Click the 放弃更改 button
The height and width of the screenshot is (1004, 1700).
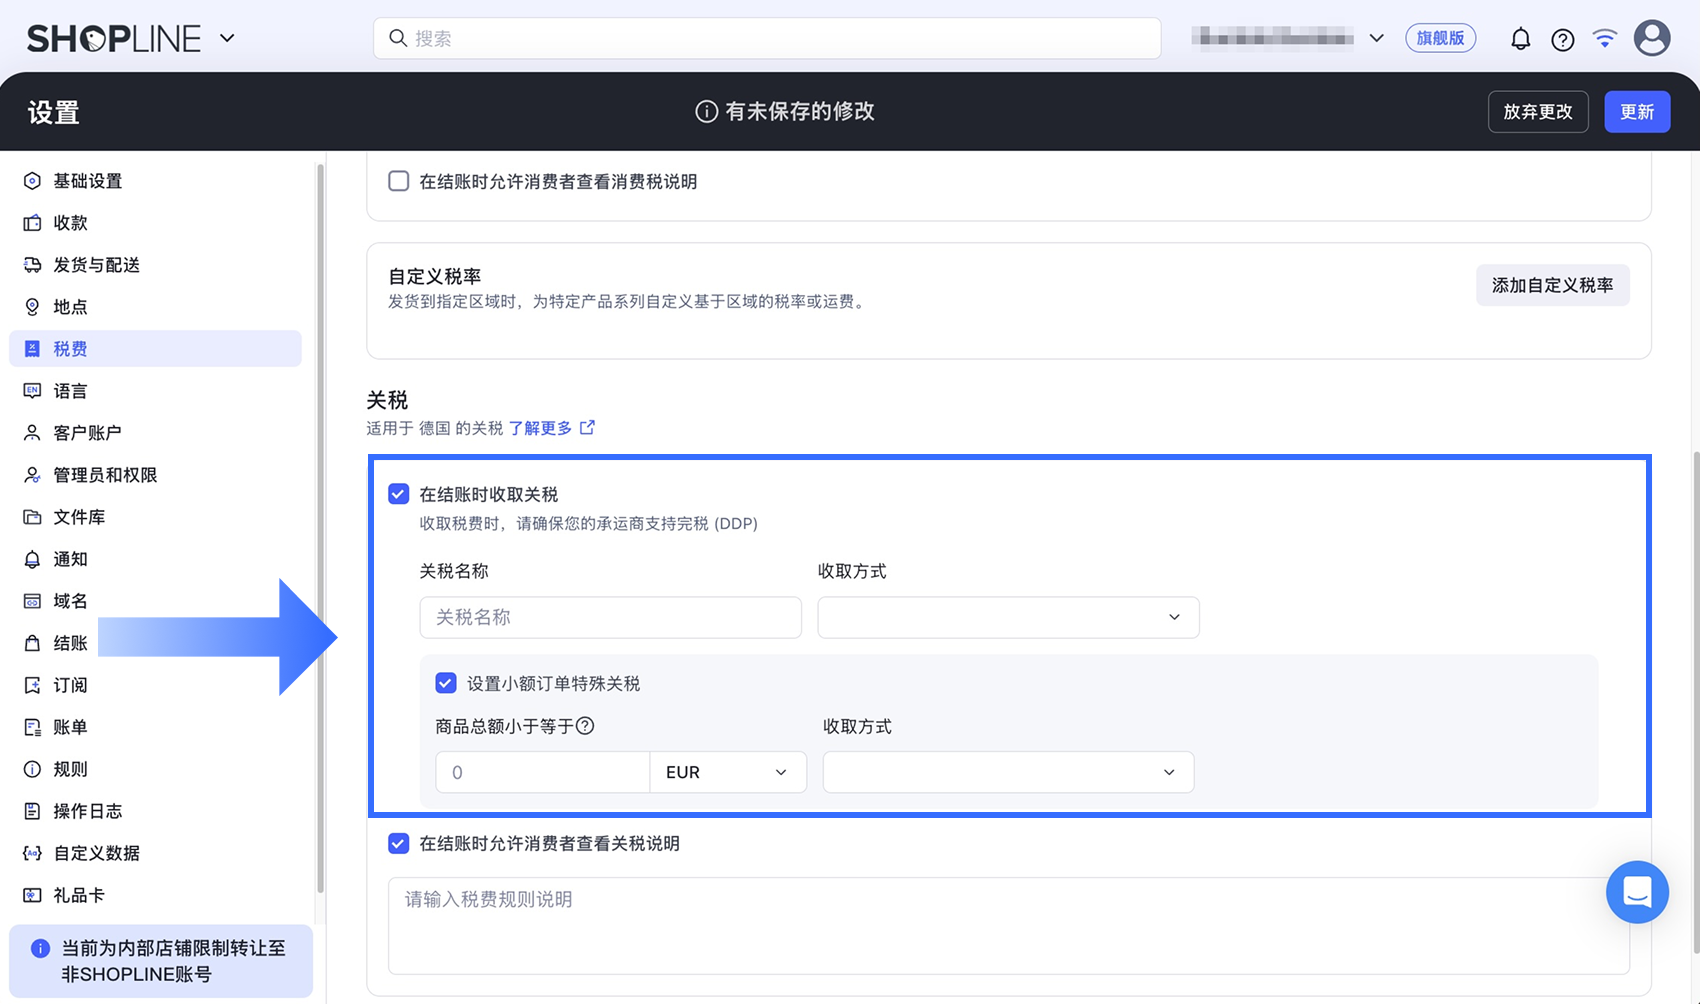1538,112
